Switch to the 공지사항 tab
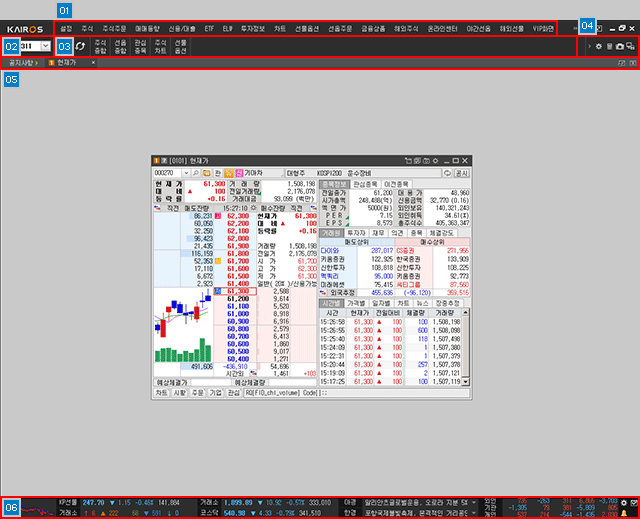640x519 pixels. coord(23,63)
